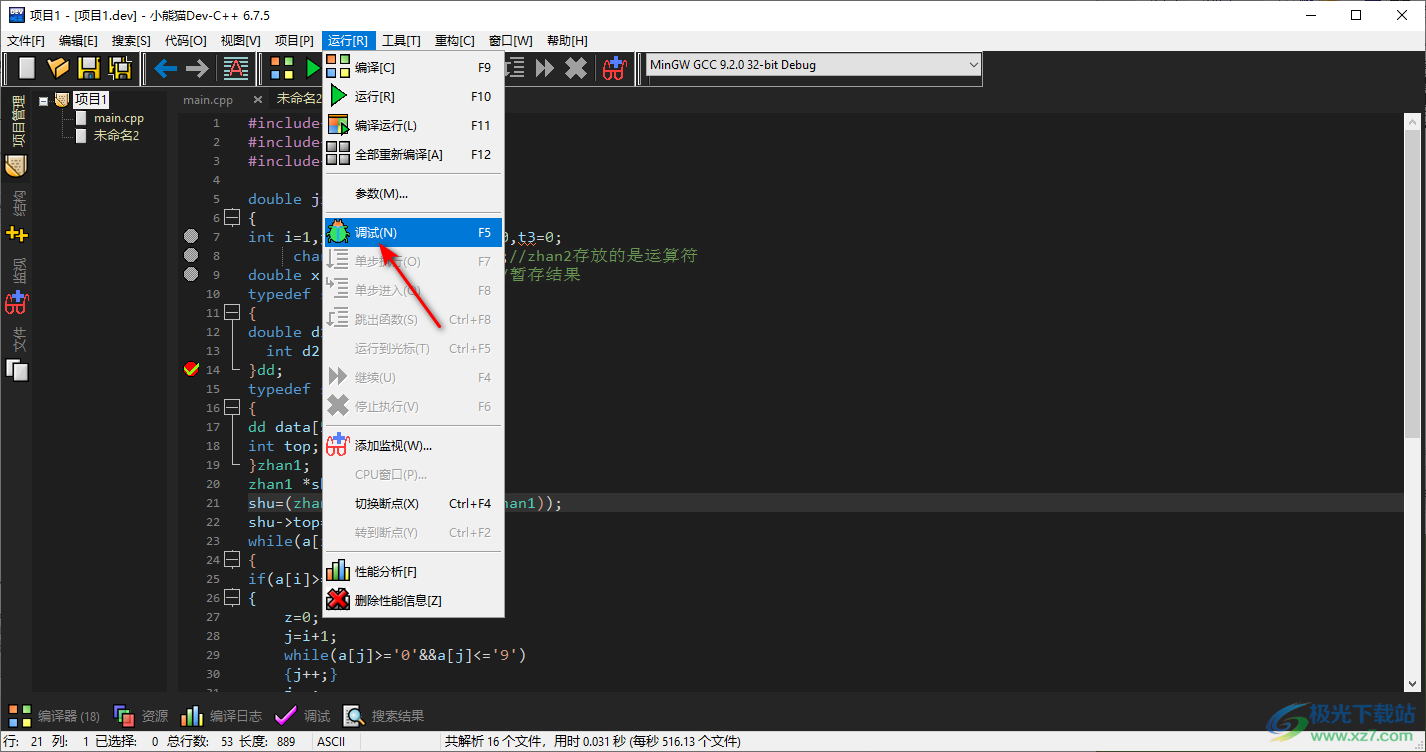
Task: Toggle the breakpoint marker on line 7
Action: [x=192, y=237]
